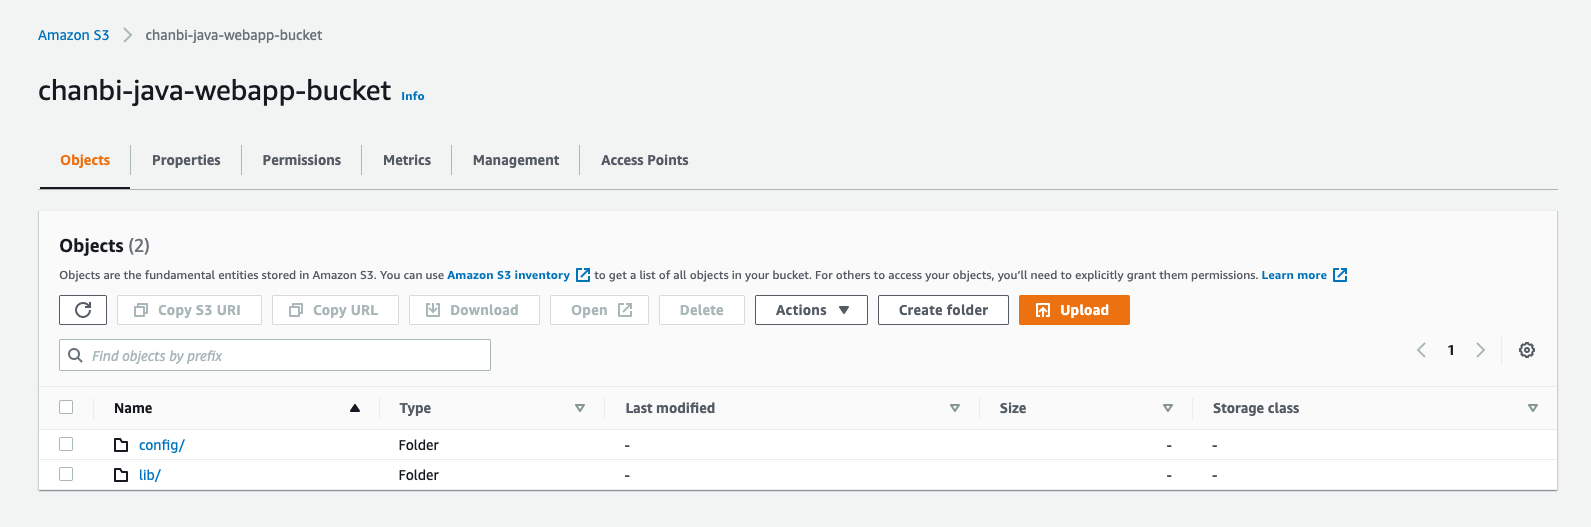Sort by Size column arrow
Image resolution: width=1591 pixels, height=527 pixels.
click(1168, 408)
